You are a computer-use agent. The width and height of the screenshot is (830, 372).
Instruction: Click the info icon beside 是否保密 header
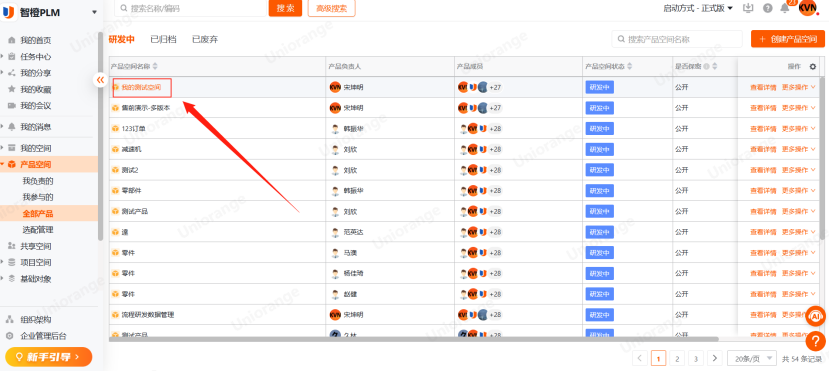click(x=707, y=67)
